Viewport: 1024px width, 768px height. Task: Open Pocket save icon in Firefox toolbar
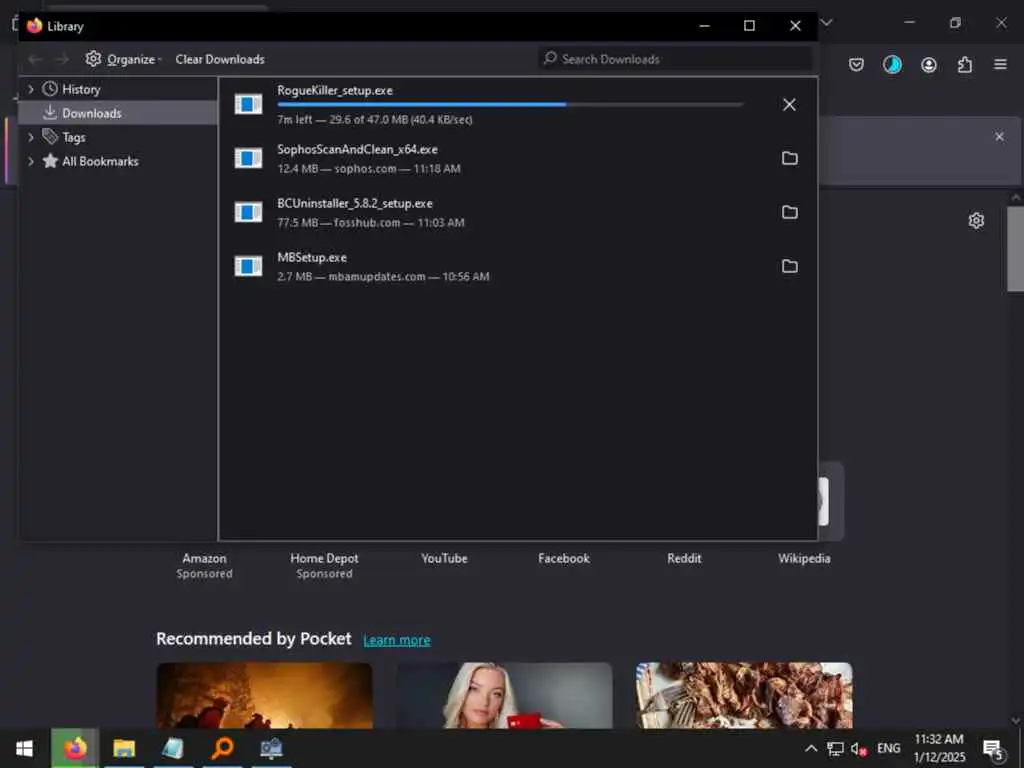pos(856,65)
